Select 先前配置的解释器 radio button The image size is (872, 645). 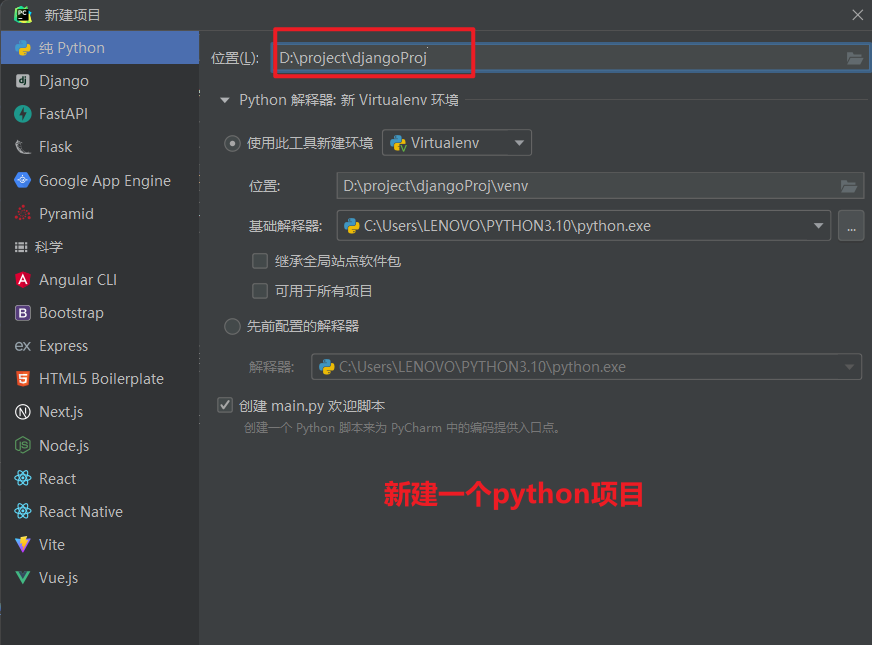pyautogui.click(x=232, y=326)
